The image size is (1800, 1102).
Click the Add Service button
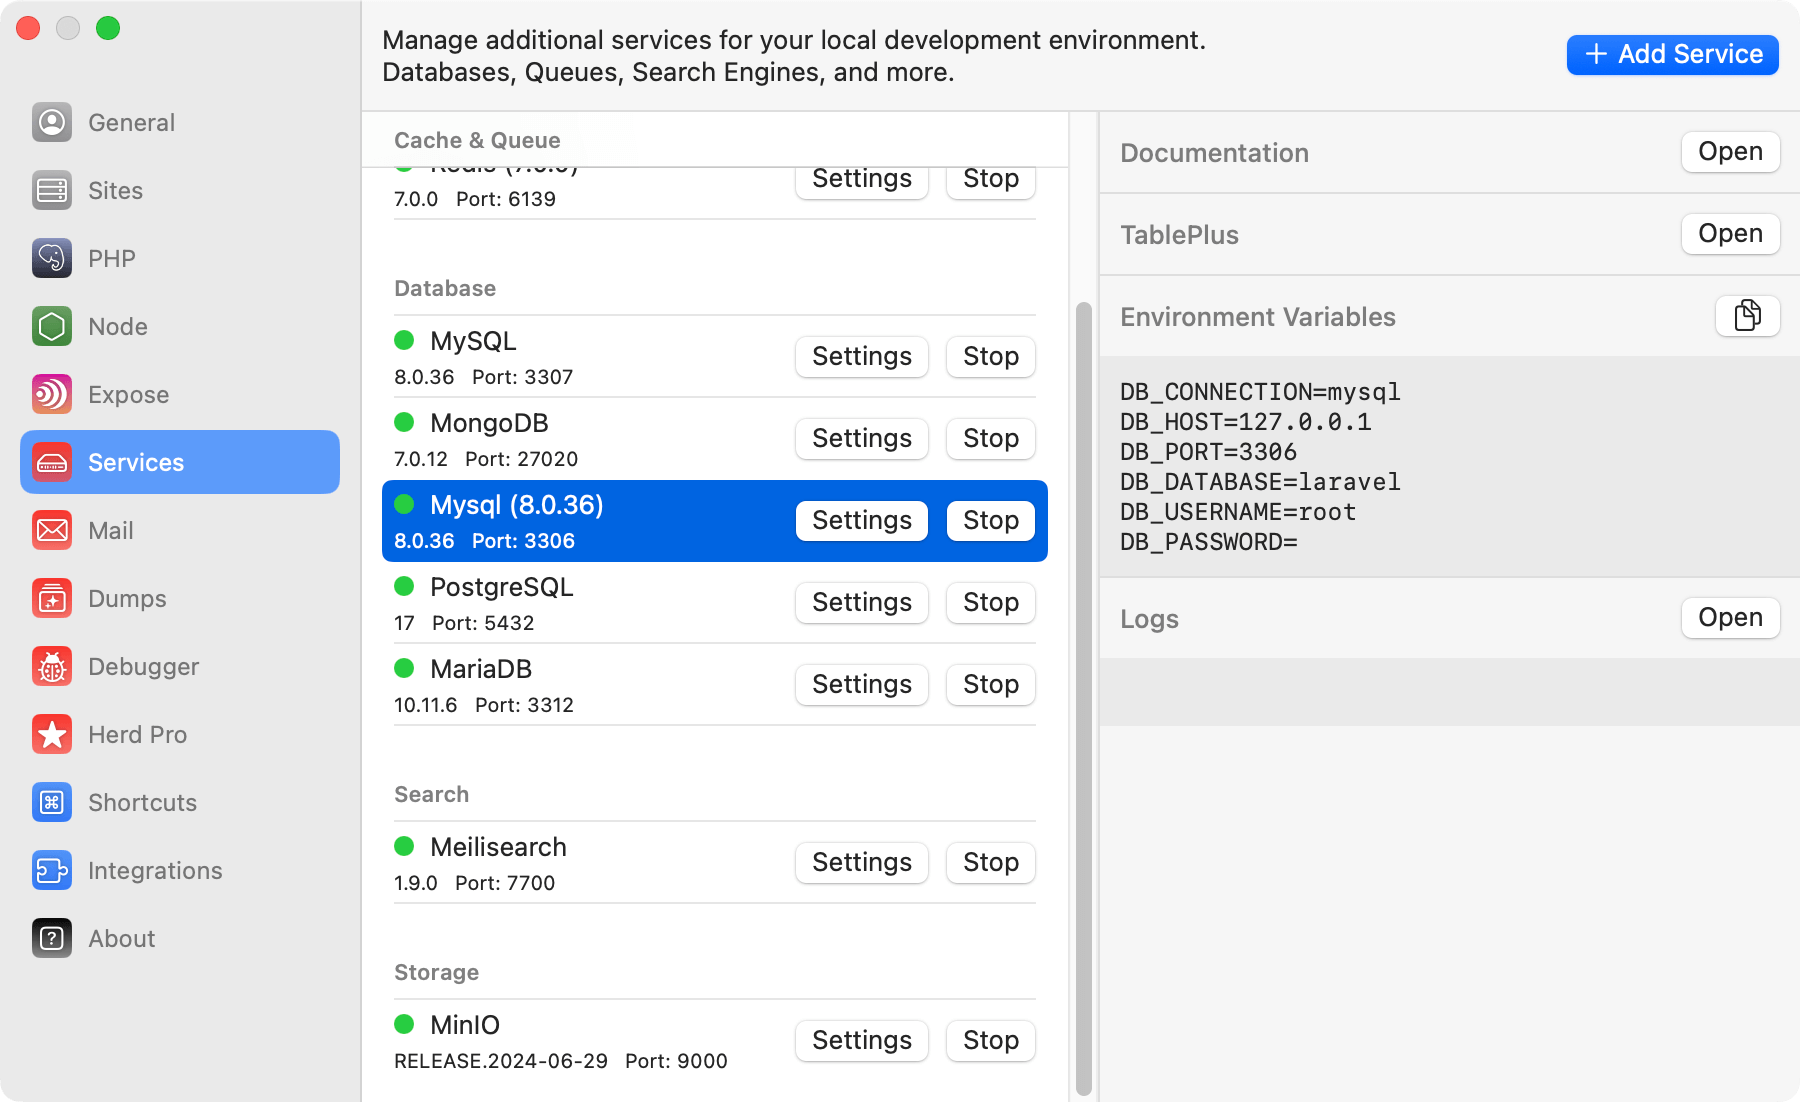coord(1671,54)
